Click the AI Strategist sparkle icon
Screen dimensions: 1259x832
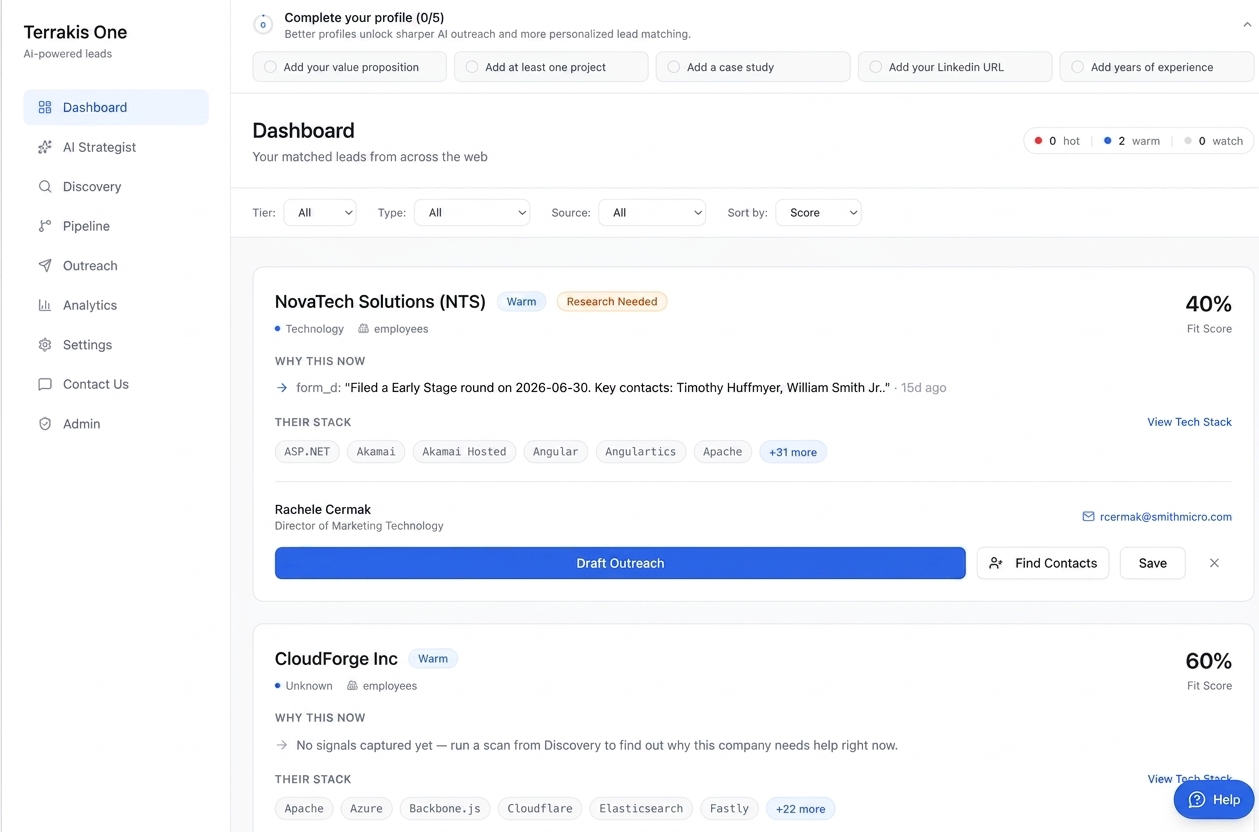45,147
